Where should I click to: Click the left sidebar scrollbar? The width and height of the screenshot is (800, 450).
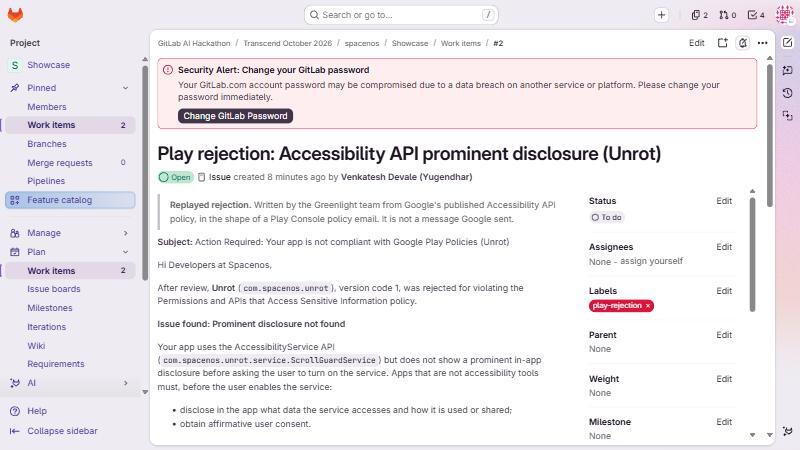[145, 173]
